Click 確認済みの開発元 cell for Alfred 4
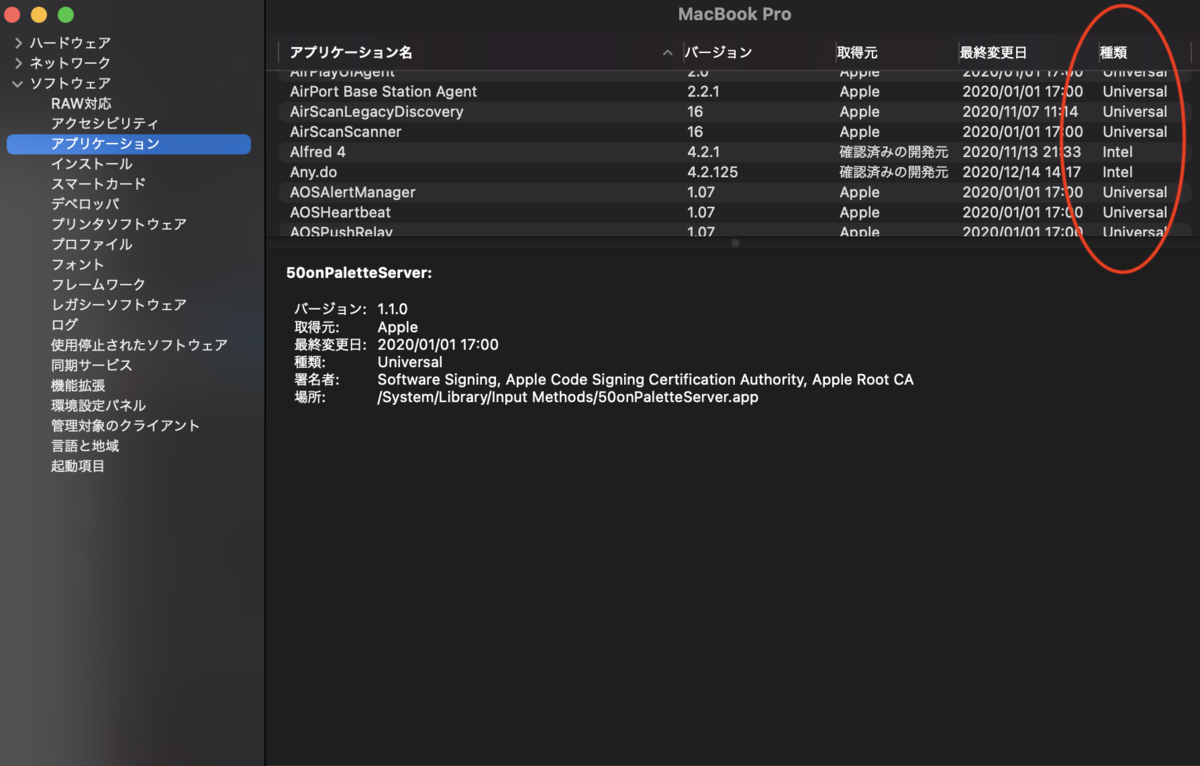 point(894,152)
